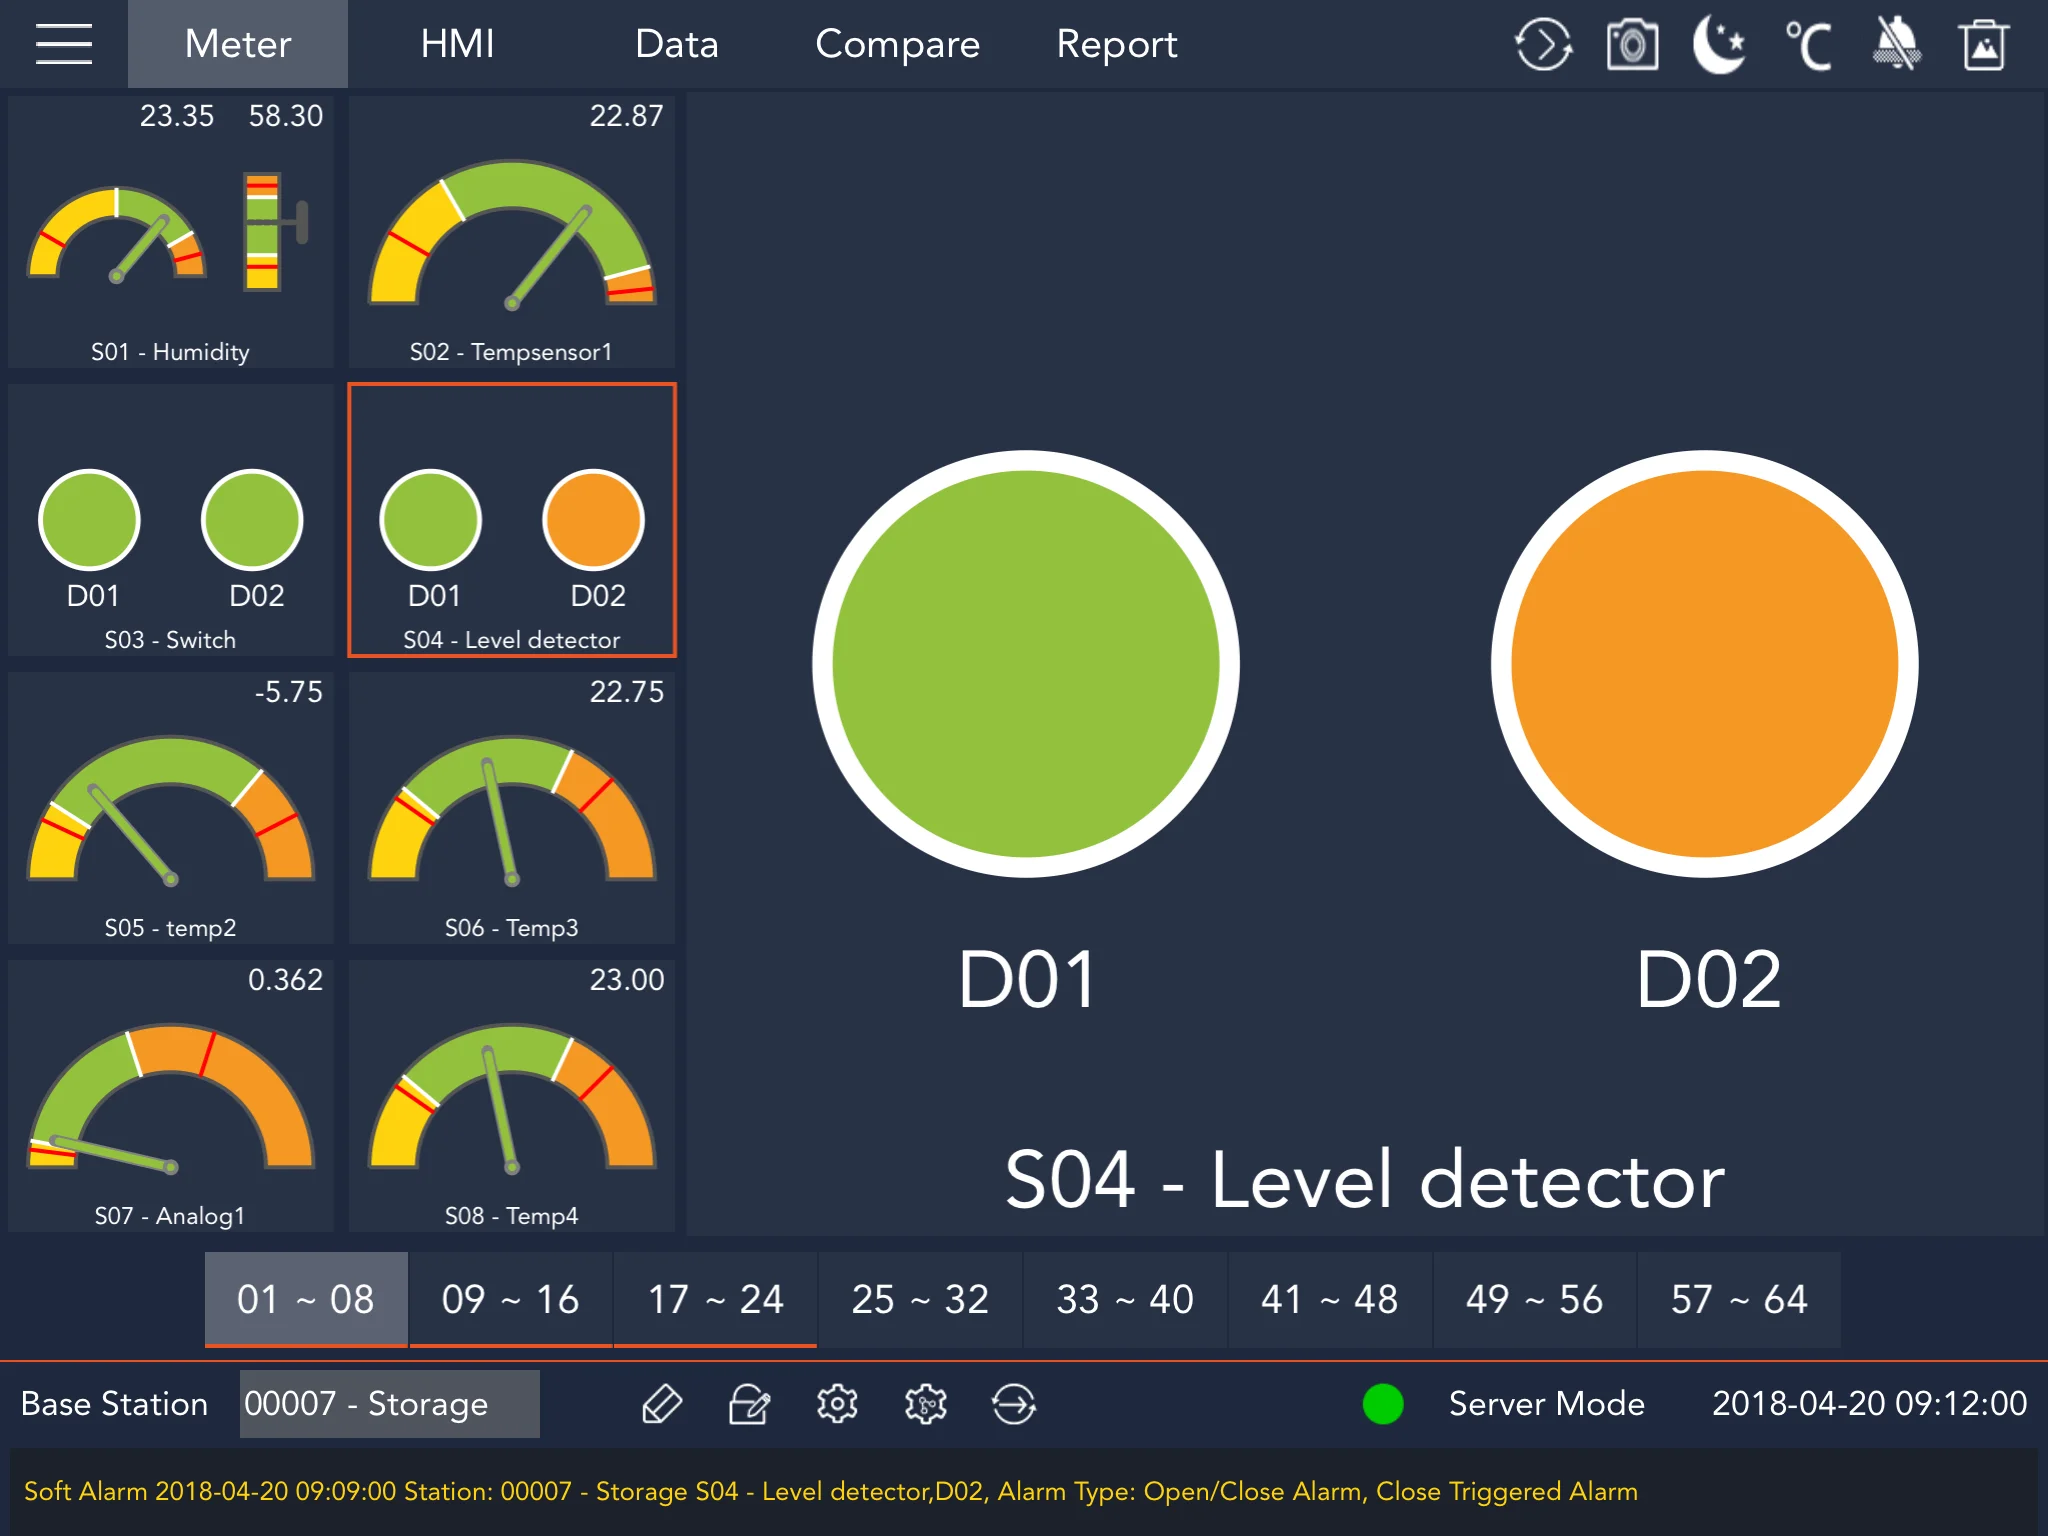Open the Base Station 00007 - Storage selector
The width and height of the screenshot is (2048, 1536).
[389, 1404]
